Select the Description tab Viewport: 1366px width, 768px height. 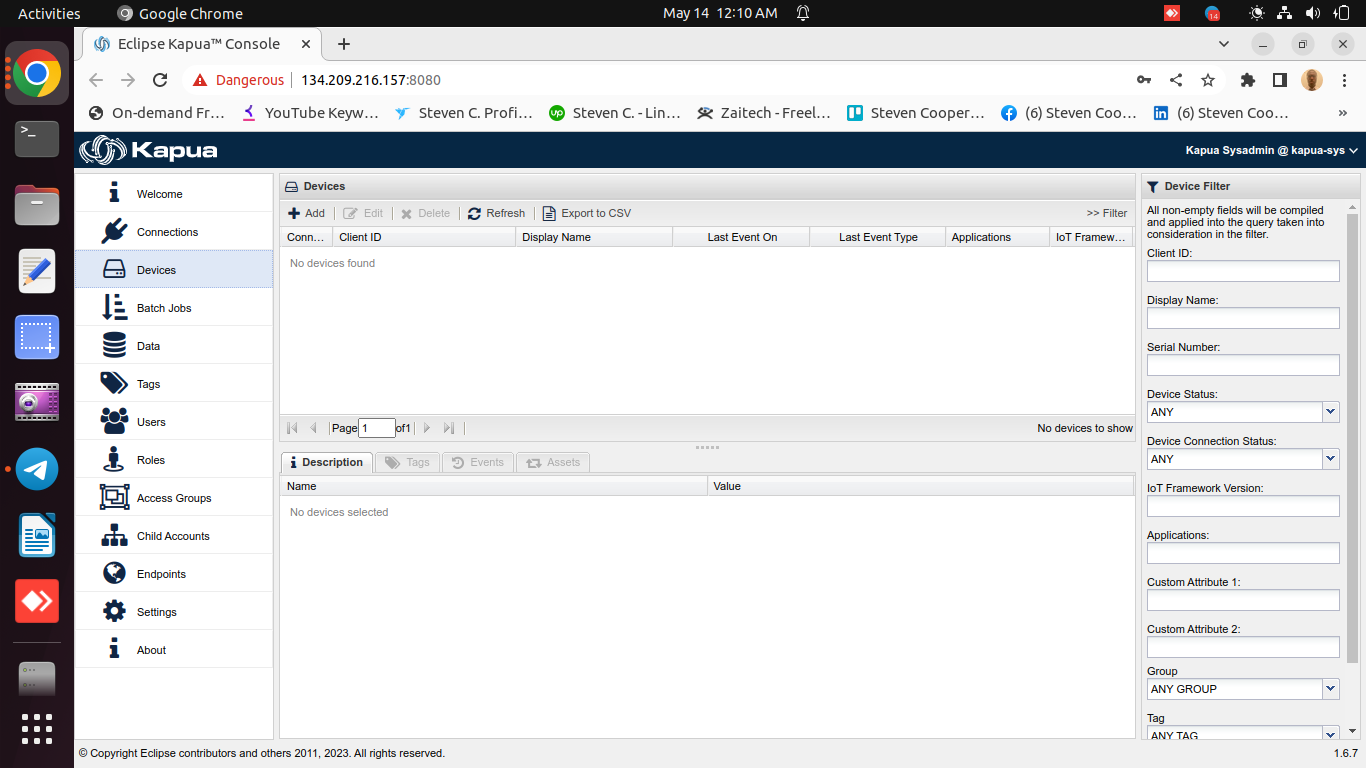point(326,462)
